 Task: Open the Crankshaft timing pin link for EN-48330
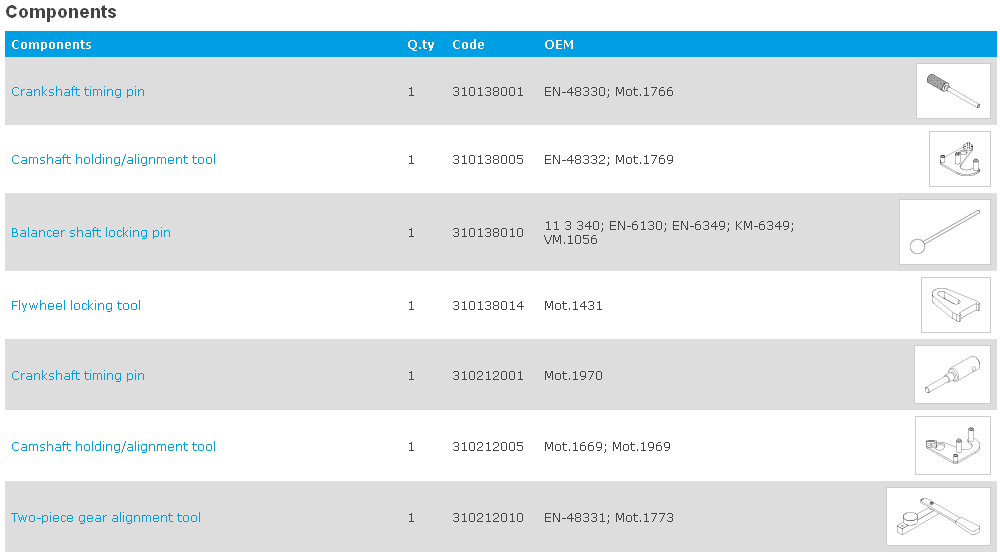click(x=78, y=92)
